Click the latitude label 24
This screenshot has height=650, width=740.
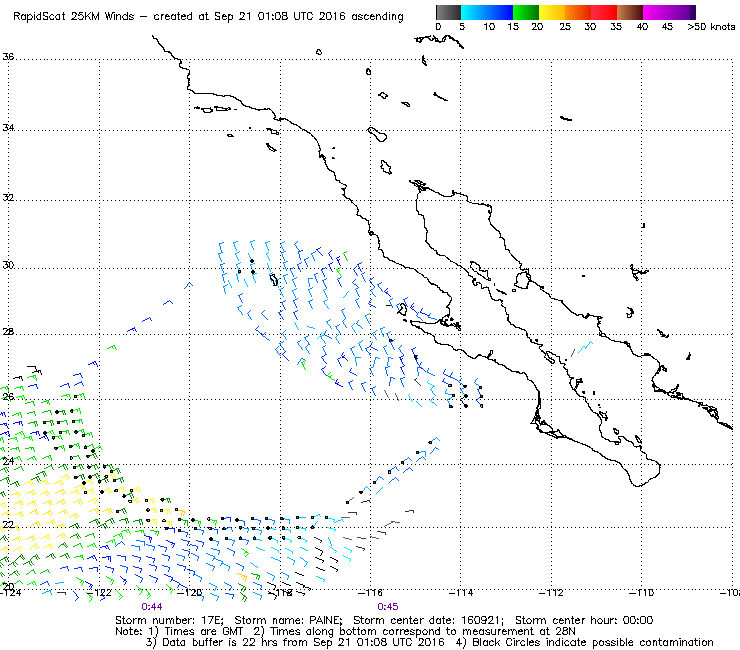tap(8, 461)
